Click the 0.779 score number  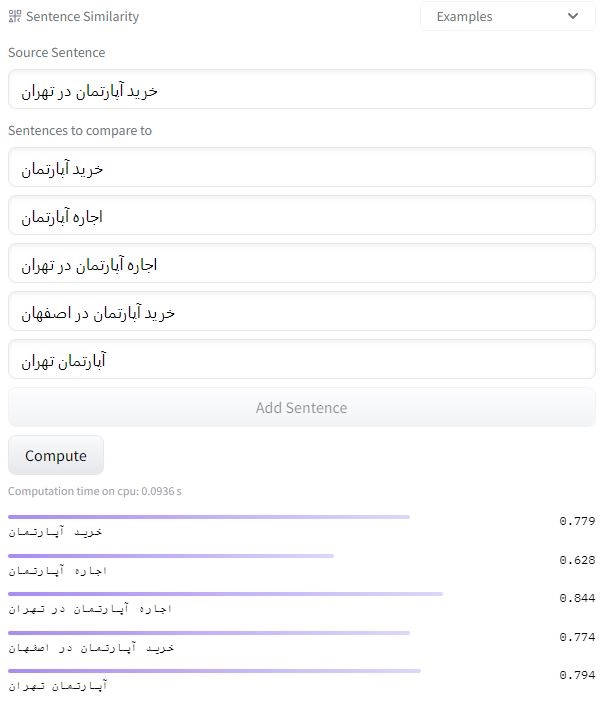577,521
